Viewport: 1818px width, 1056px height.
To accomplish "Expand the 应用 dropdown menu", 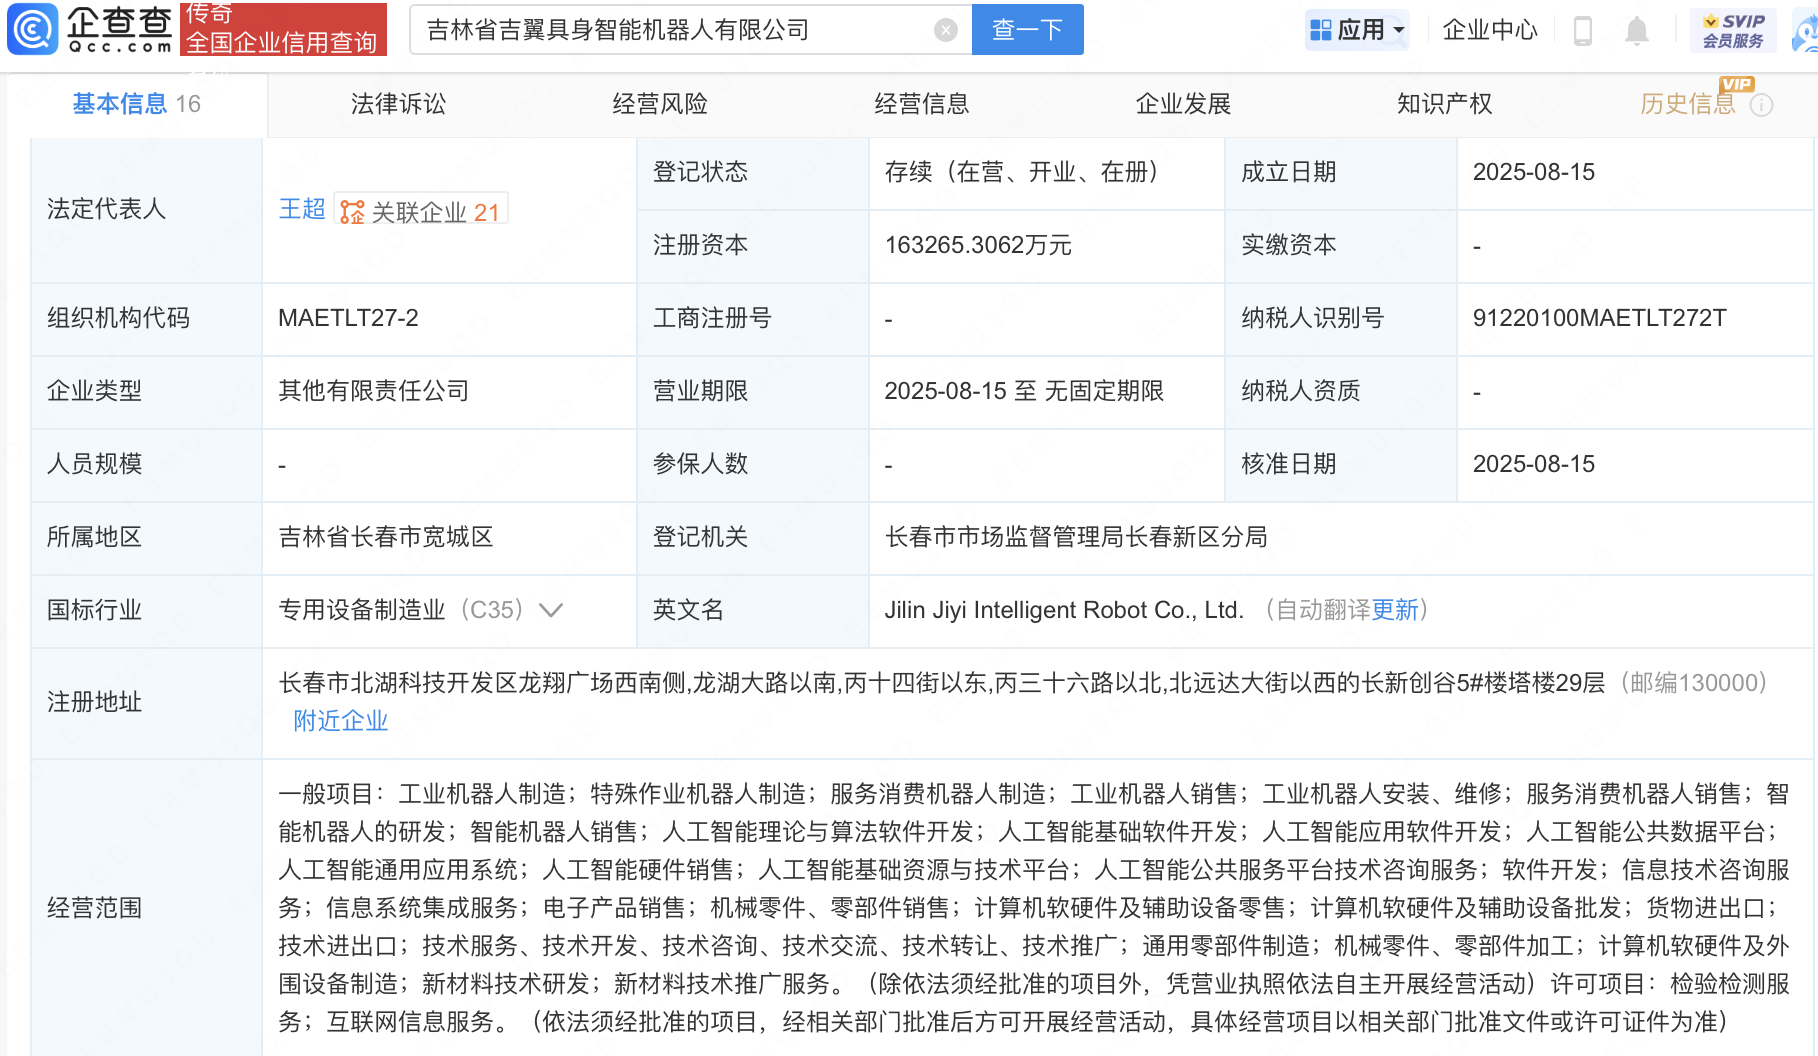I will point(1357,30).
